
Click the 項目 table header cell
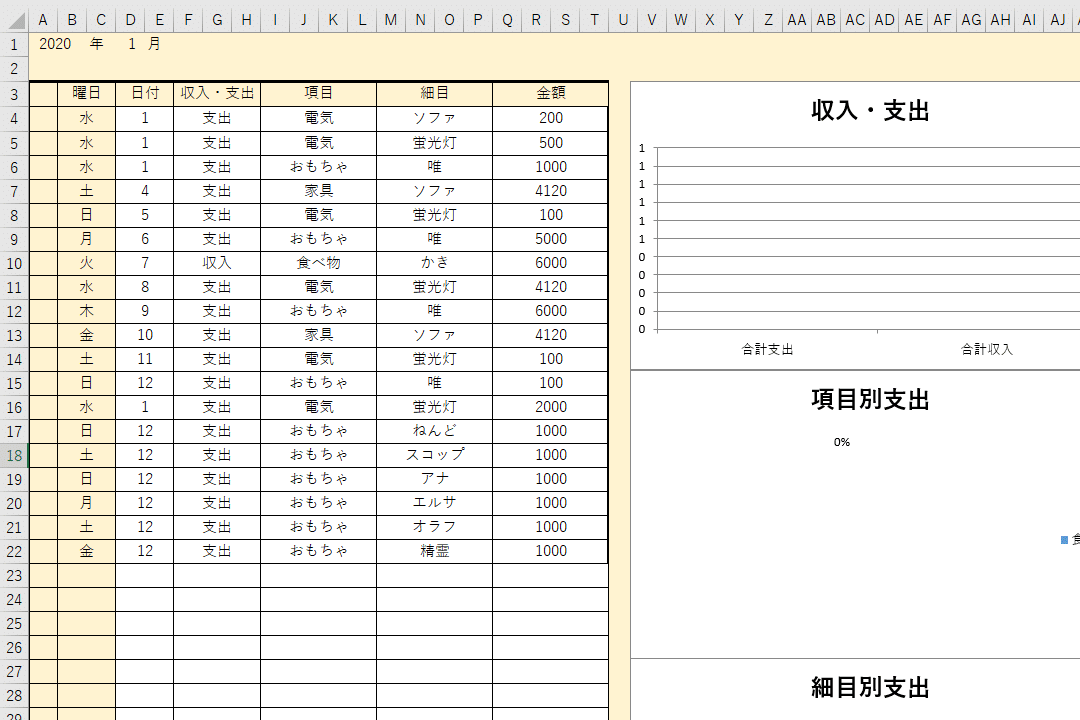(x=318, y=94)
